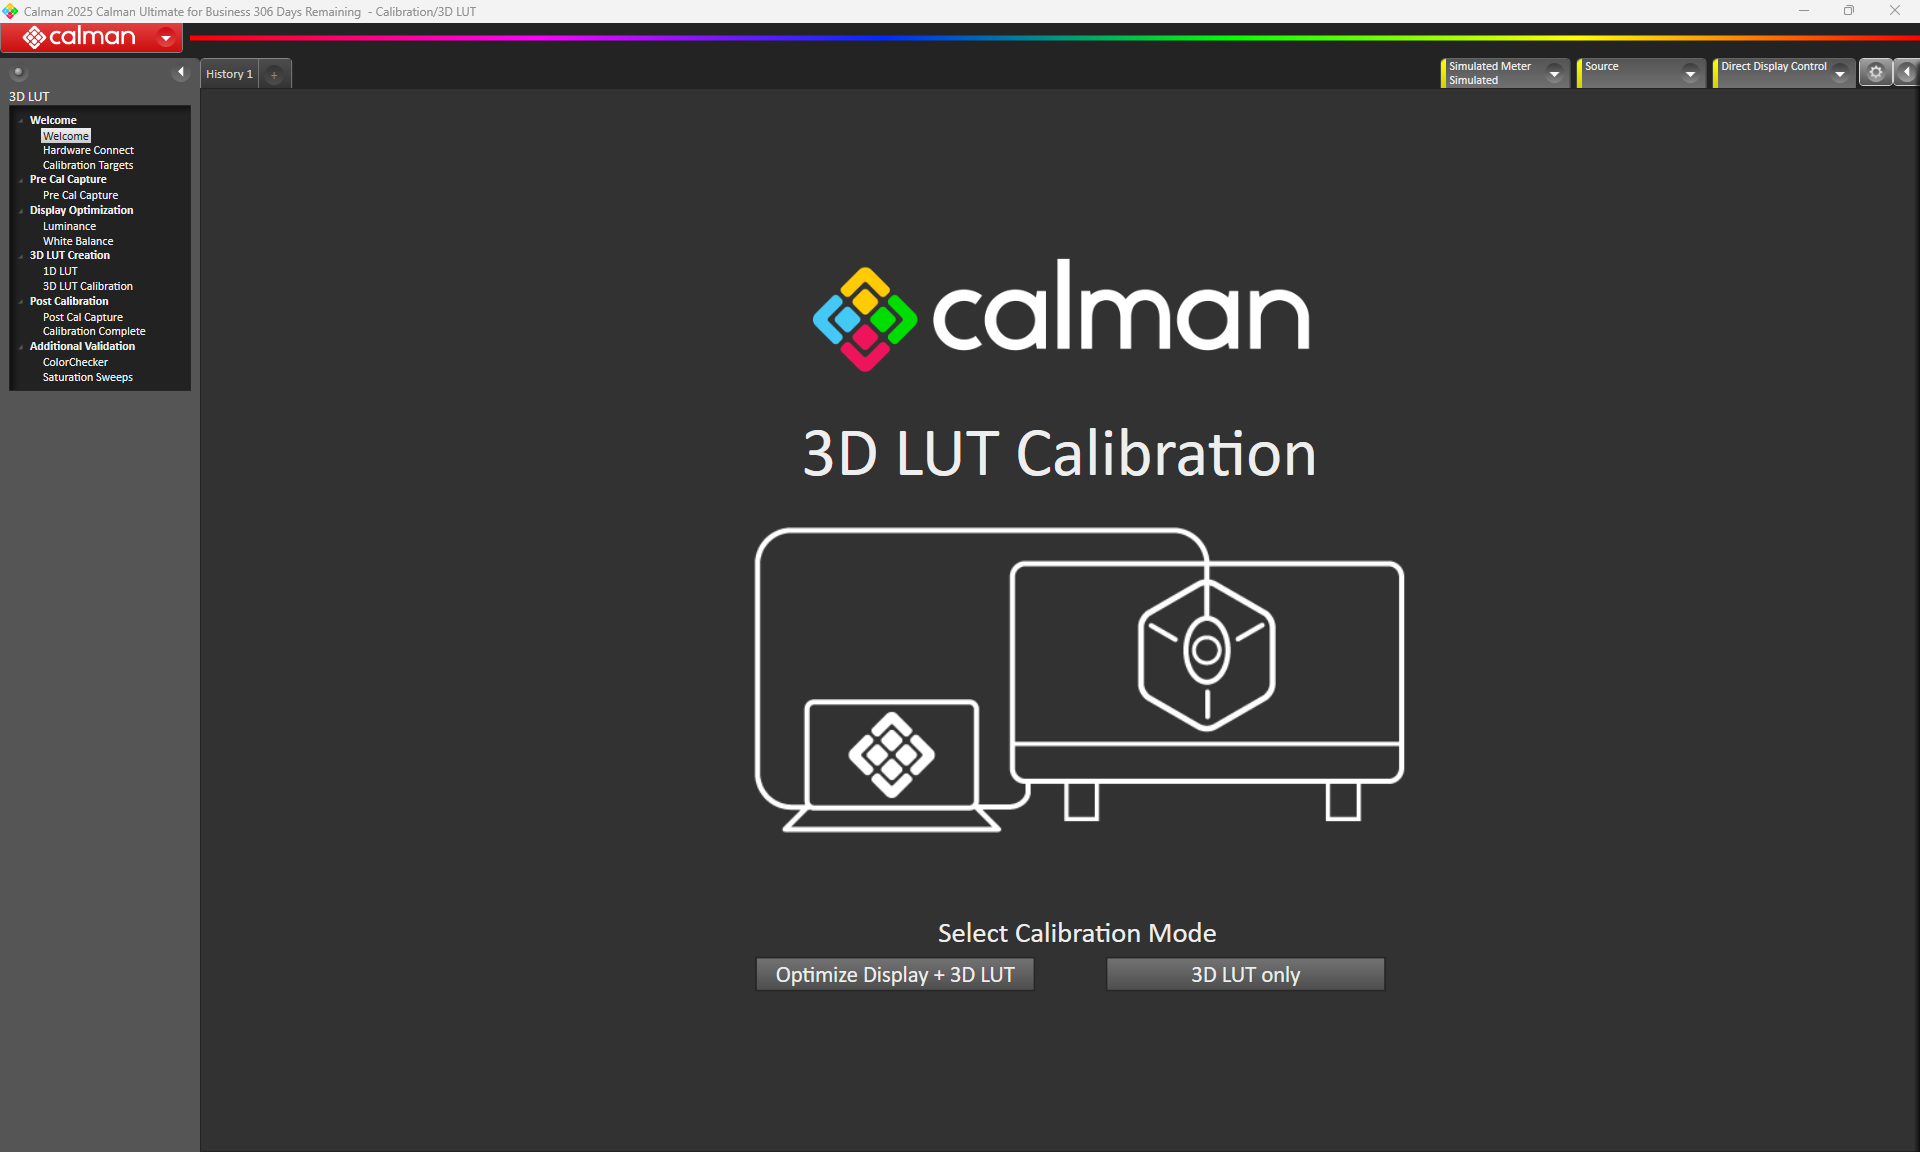Open Pre Cal Capture sub-page
The image size is (1920, 1152).
80,195
